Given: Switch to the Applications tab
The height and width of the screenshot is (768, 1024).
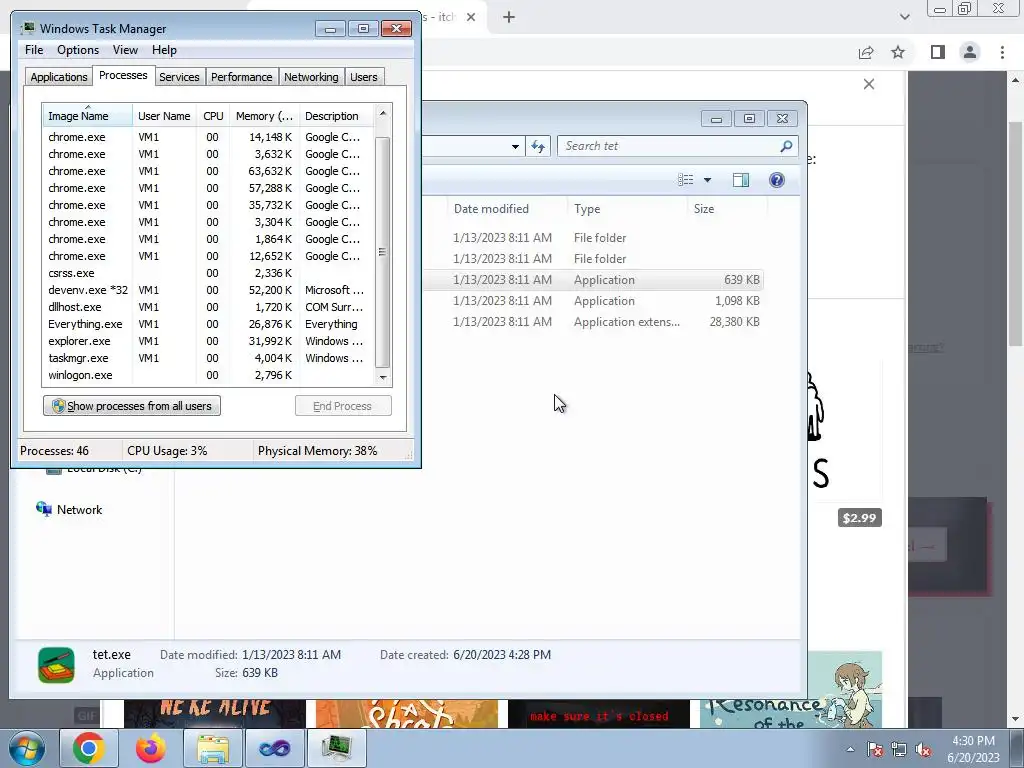Looking at the screenshot, I should [59, 77].
